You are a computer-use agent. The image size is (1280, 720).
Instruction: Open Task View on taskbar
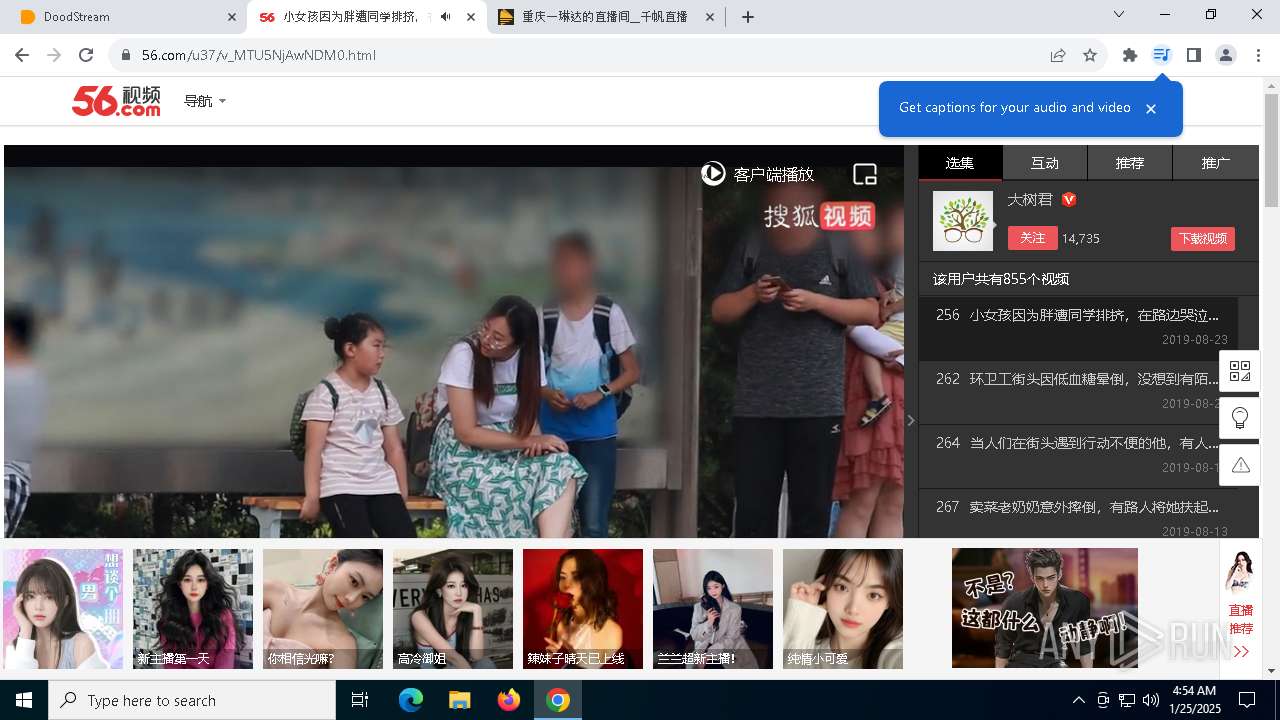pos(360,700)
